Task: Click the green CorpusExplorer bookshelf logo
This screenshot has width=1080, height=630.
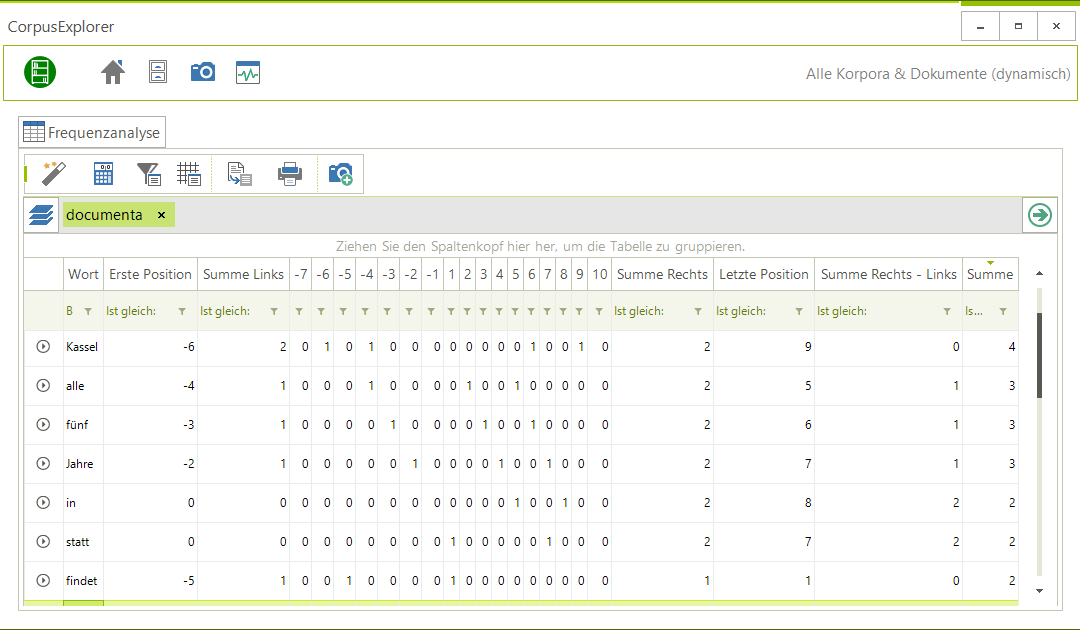Action: (x=40, y=72)
